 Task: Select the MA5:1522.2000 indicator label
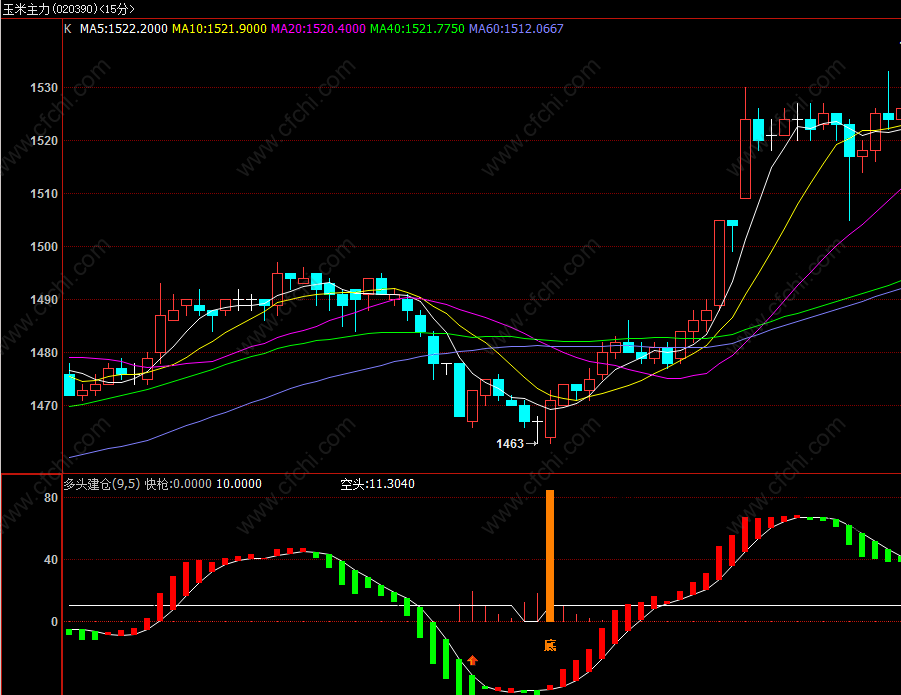coord(124,29)
